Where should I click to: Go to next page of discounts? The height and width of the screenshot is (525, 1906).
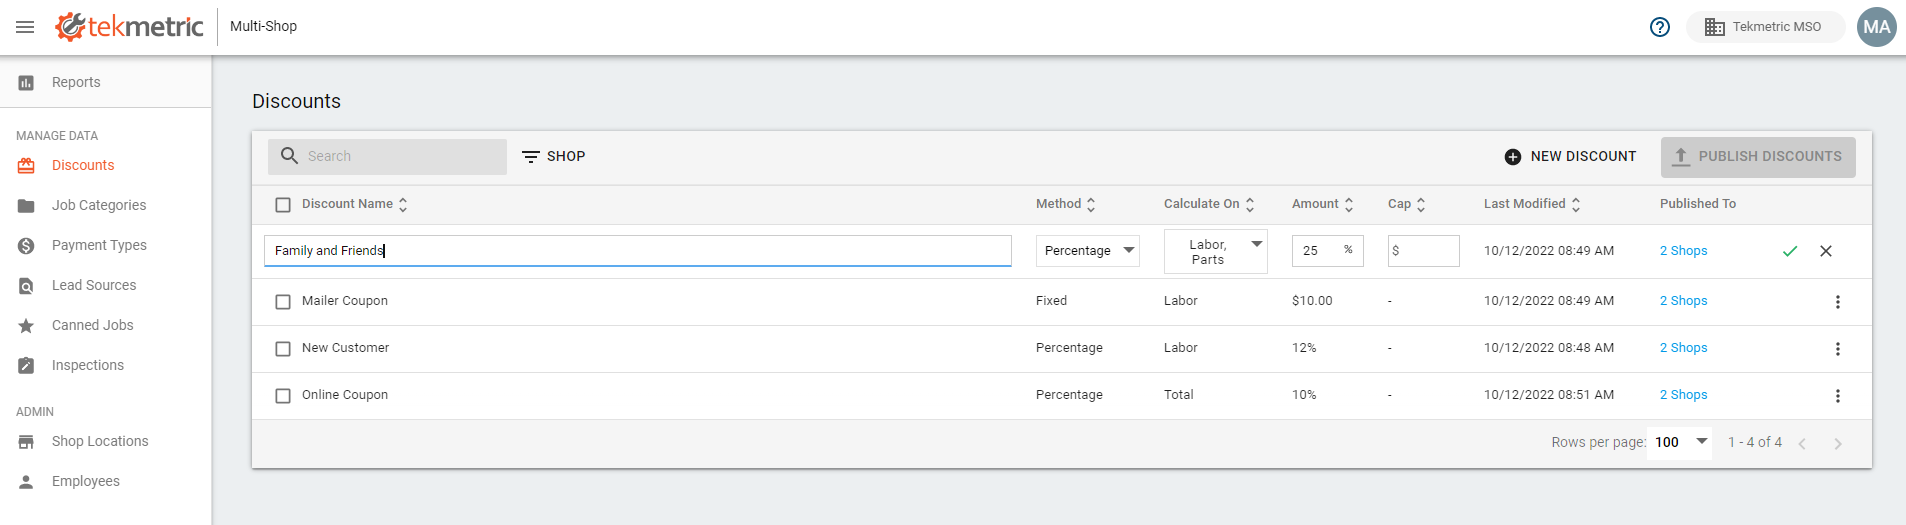click(x=1838, y=443)
